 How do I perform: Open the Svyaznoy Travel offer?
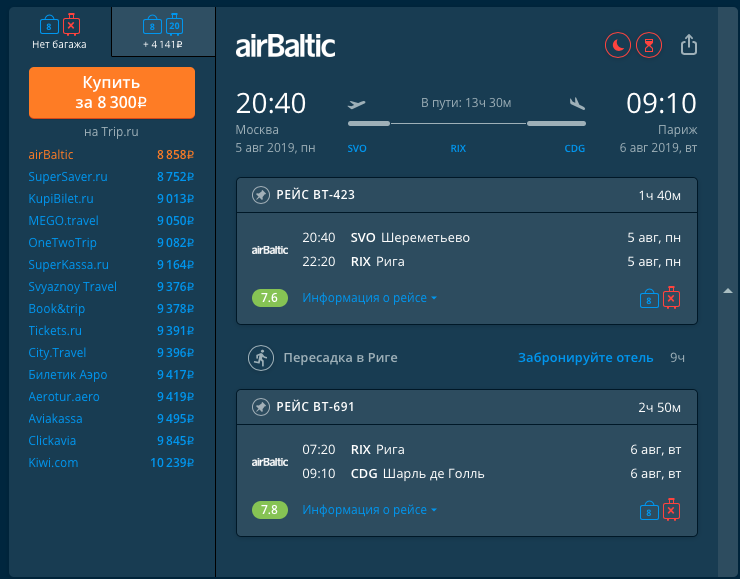click(111, 287)
